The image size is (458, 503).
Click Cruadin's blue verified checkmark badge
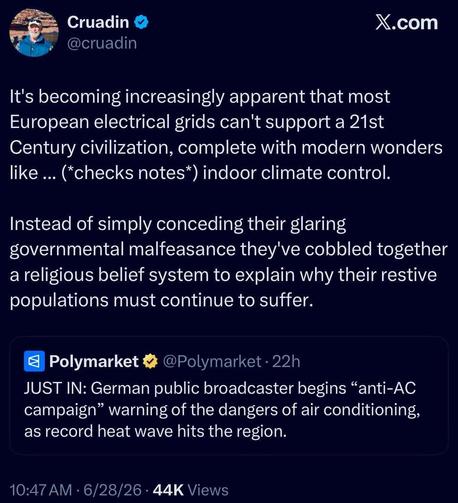141,22
